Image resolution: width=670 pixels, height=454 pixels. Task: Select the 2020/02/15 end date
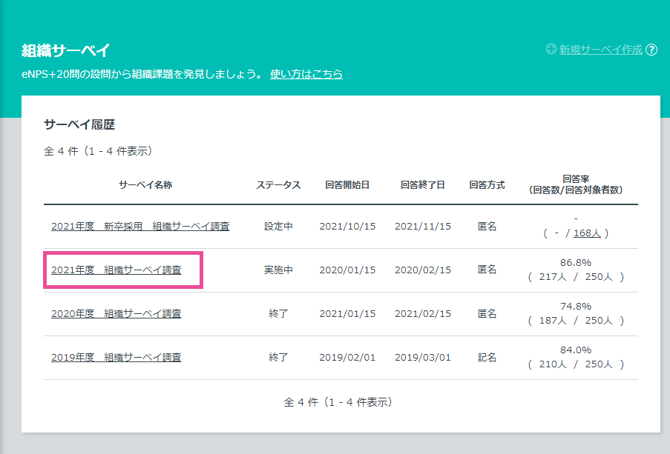pos(423,270)
